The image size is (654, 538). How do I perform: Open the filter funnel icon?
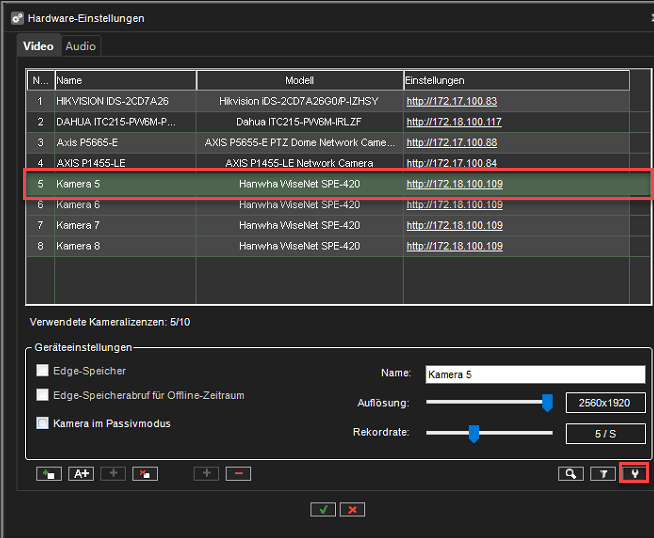pos(602,474)
